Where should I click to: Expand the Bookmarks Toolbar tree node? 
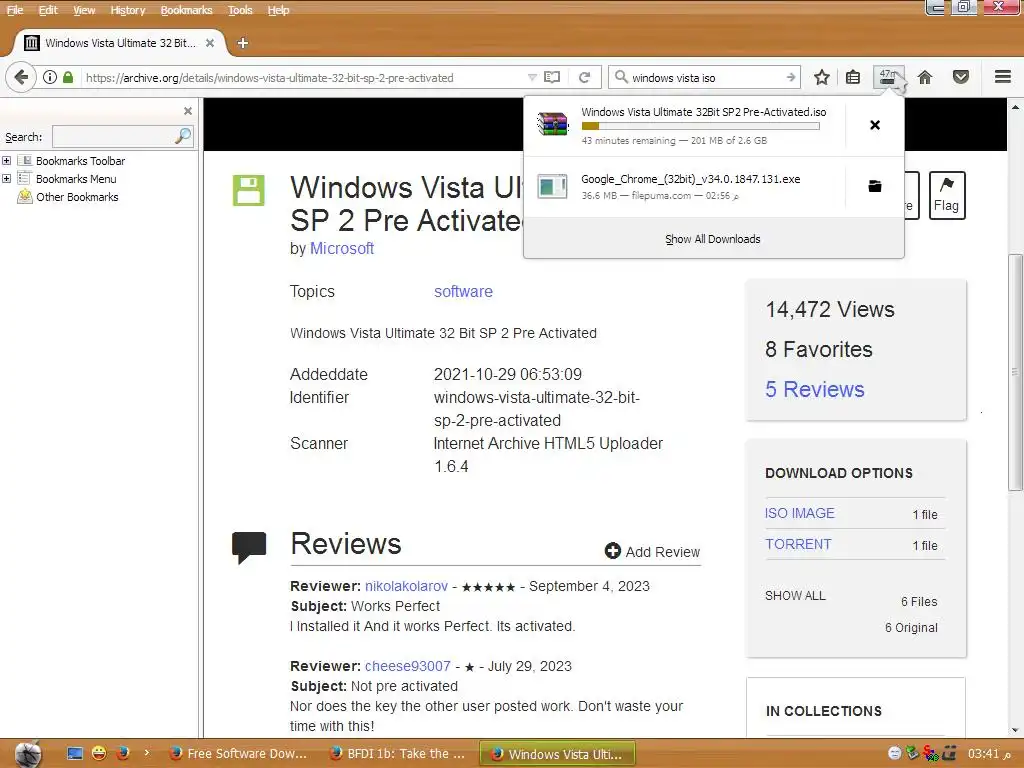[x=7, y=161]
